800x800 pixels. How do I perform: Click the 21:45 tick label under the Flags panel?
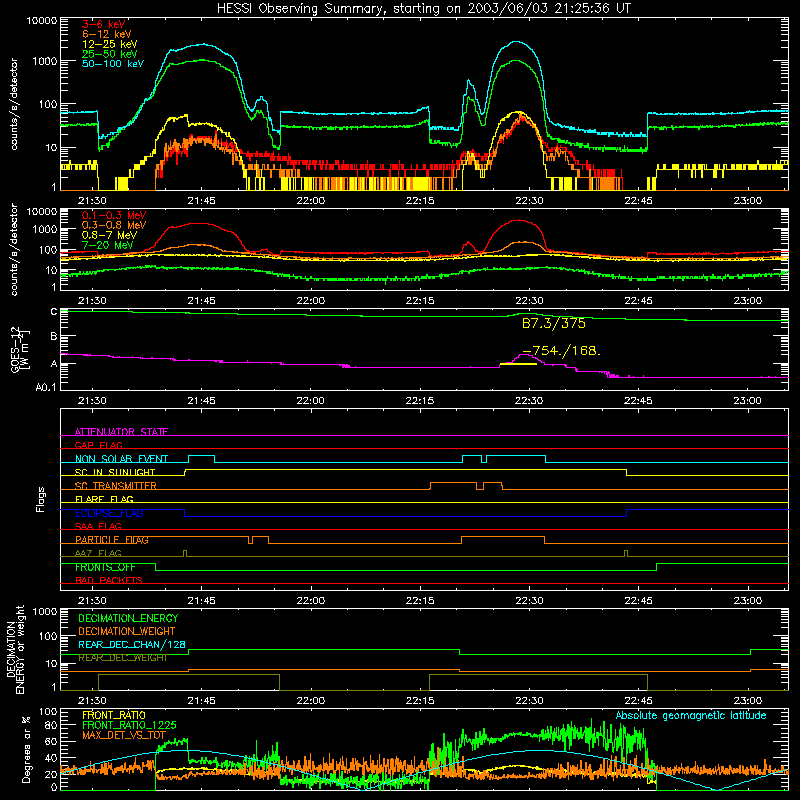pyautogui.click(x=201, y=601)
